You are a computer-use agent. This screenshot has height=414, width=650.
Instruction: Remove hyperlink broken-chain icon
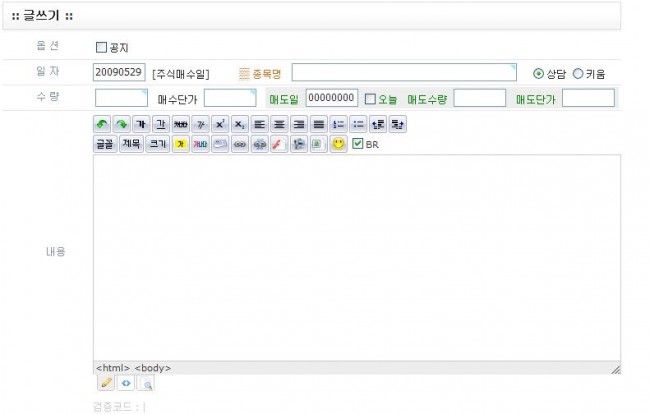(260, 144)
